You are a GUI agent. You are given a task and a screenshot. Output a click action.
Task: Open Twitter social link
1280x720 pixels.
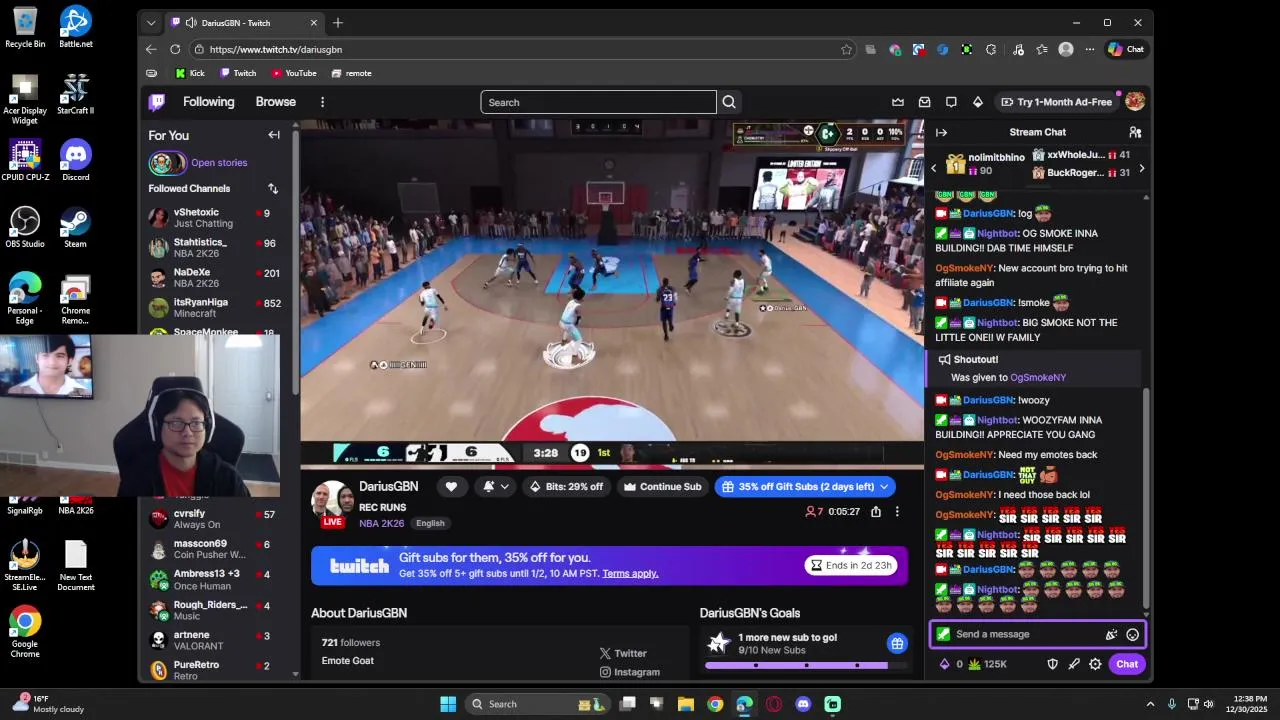[x=624, y=653]
